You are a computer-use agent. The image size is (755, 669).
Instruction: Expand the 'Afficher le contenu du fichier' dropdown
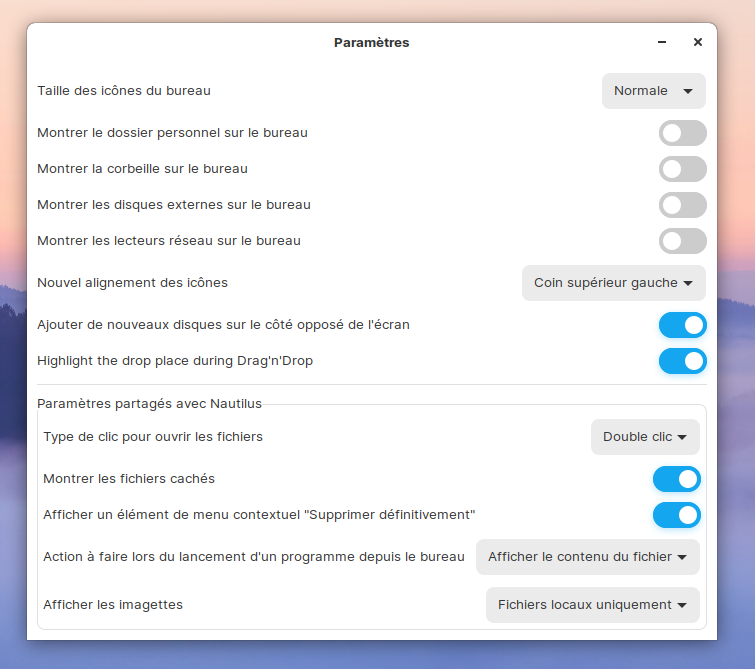tap(587, 557)
